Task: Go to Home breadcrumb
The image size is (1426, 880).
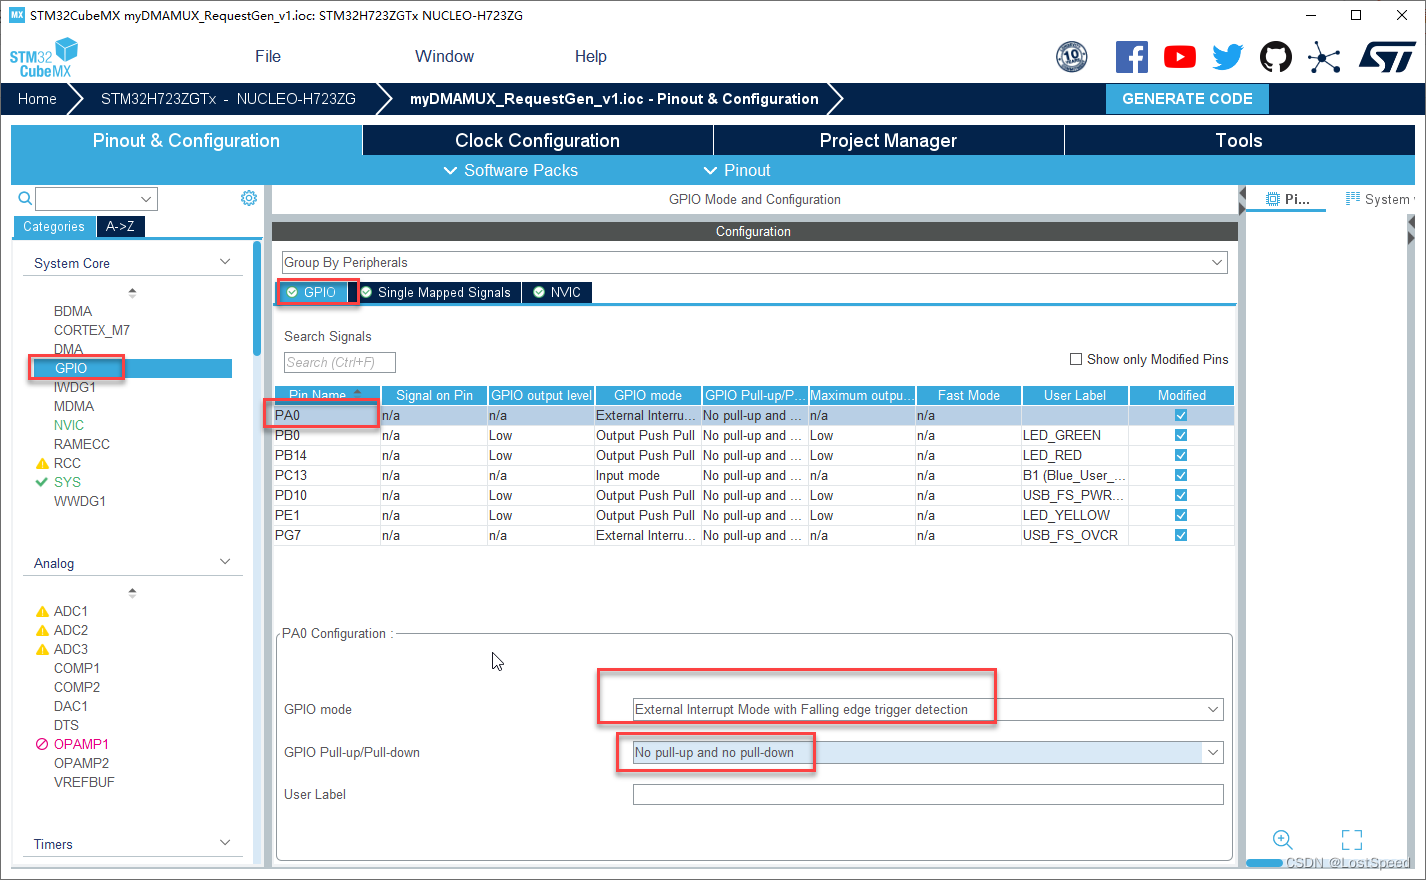Action: pos(37,99)
